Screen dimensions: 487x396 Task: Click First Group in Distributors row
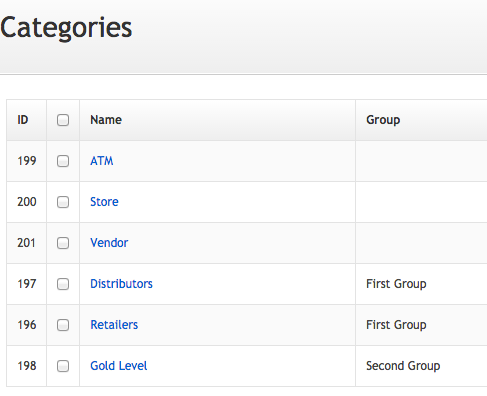[396, 284]
